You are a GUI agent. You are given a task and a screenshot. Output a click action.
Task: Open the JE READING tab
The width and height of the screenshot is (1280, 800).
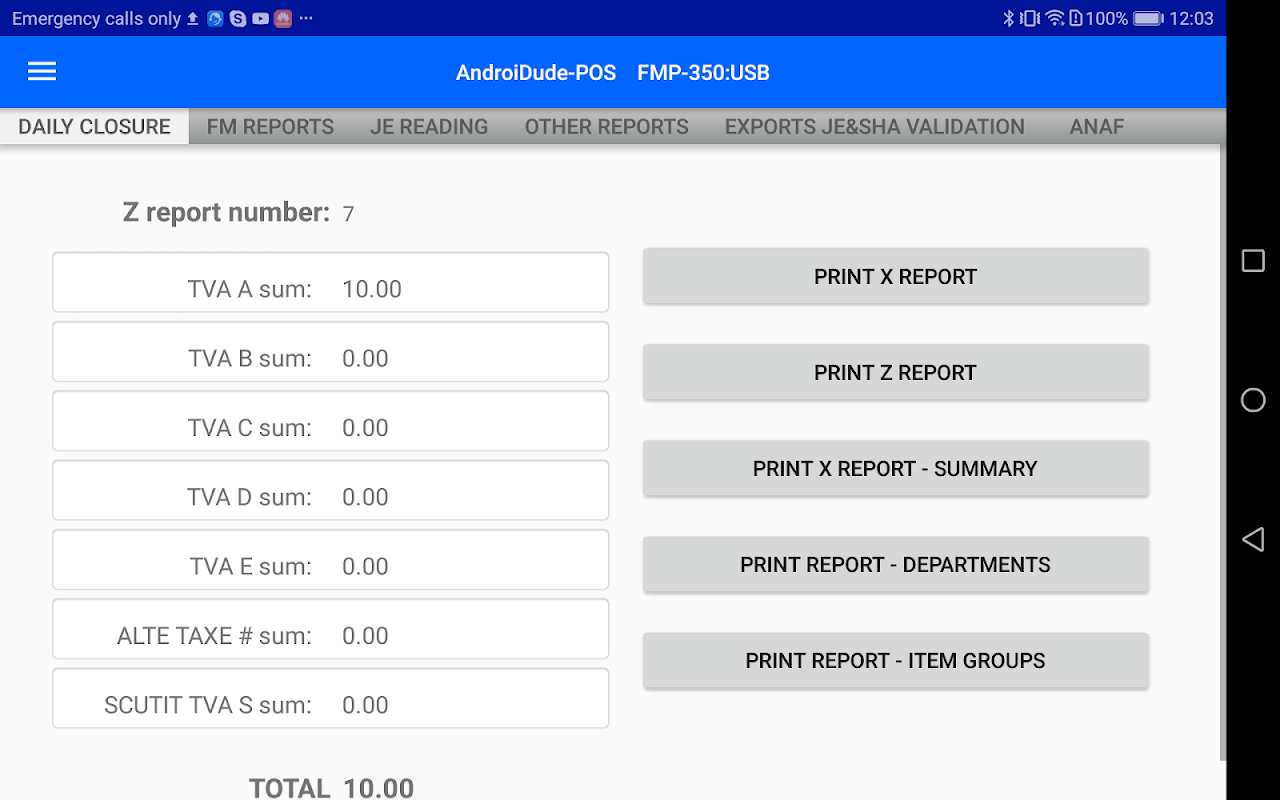tap(429, 127)
